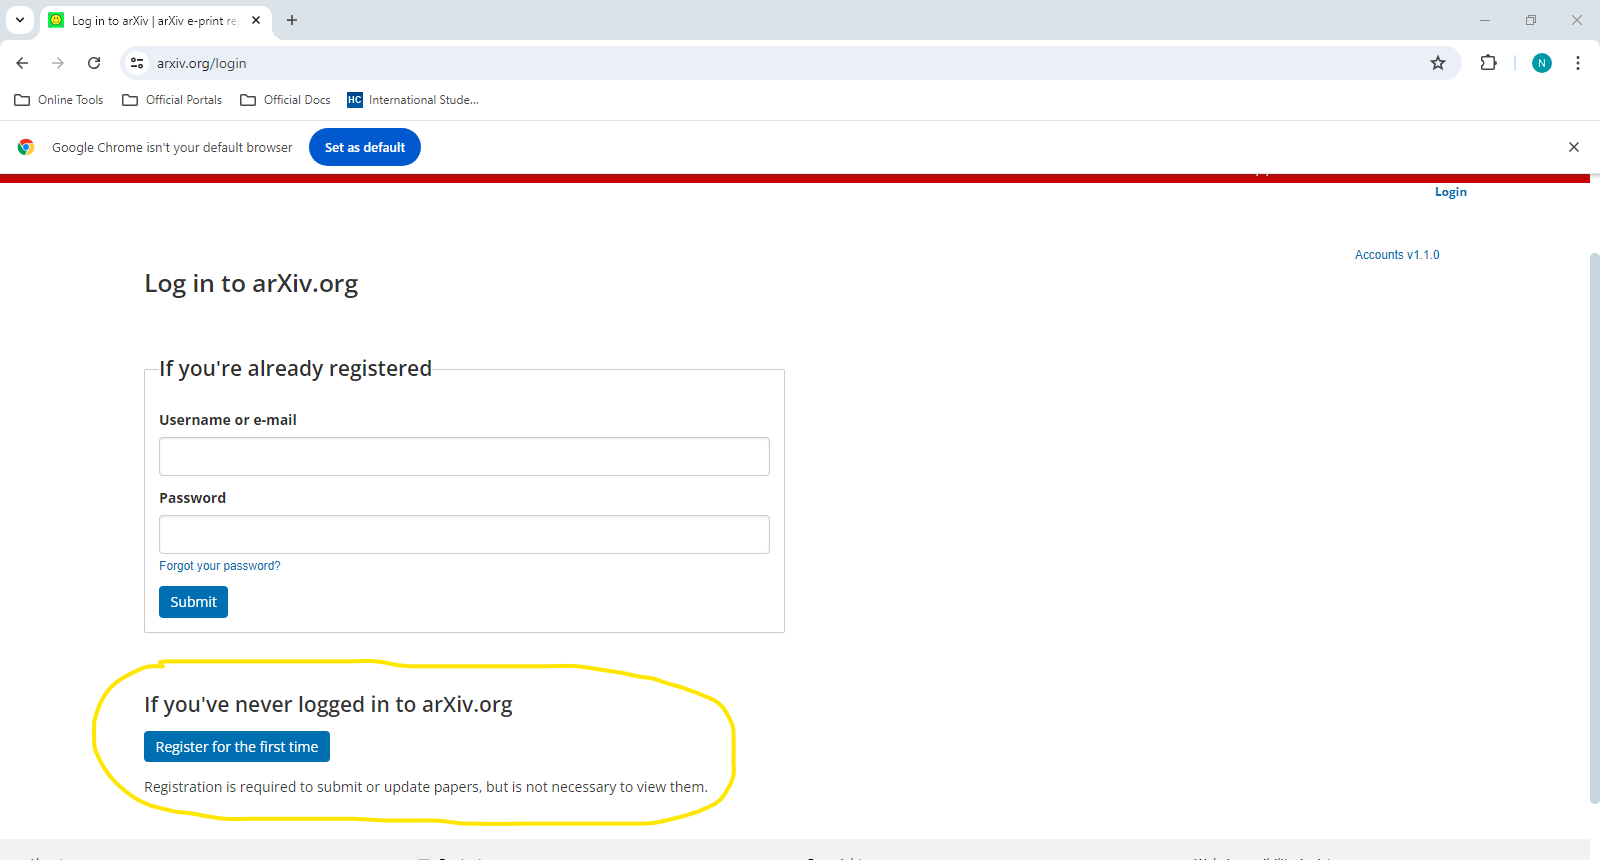The width and height of the screenshot is (1600, 860).
Task: Restore down the Chrome window
Action: tap(1531, 20)
